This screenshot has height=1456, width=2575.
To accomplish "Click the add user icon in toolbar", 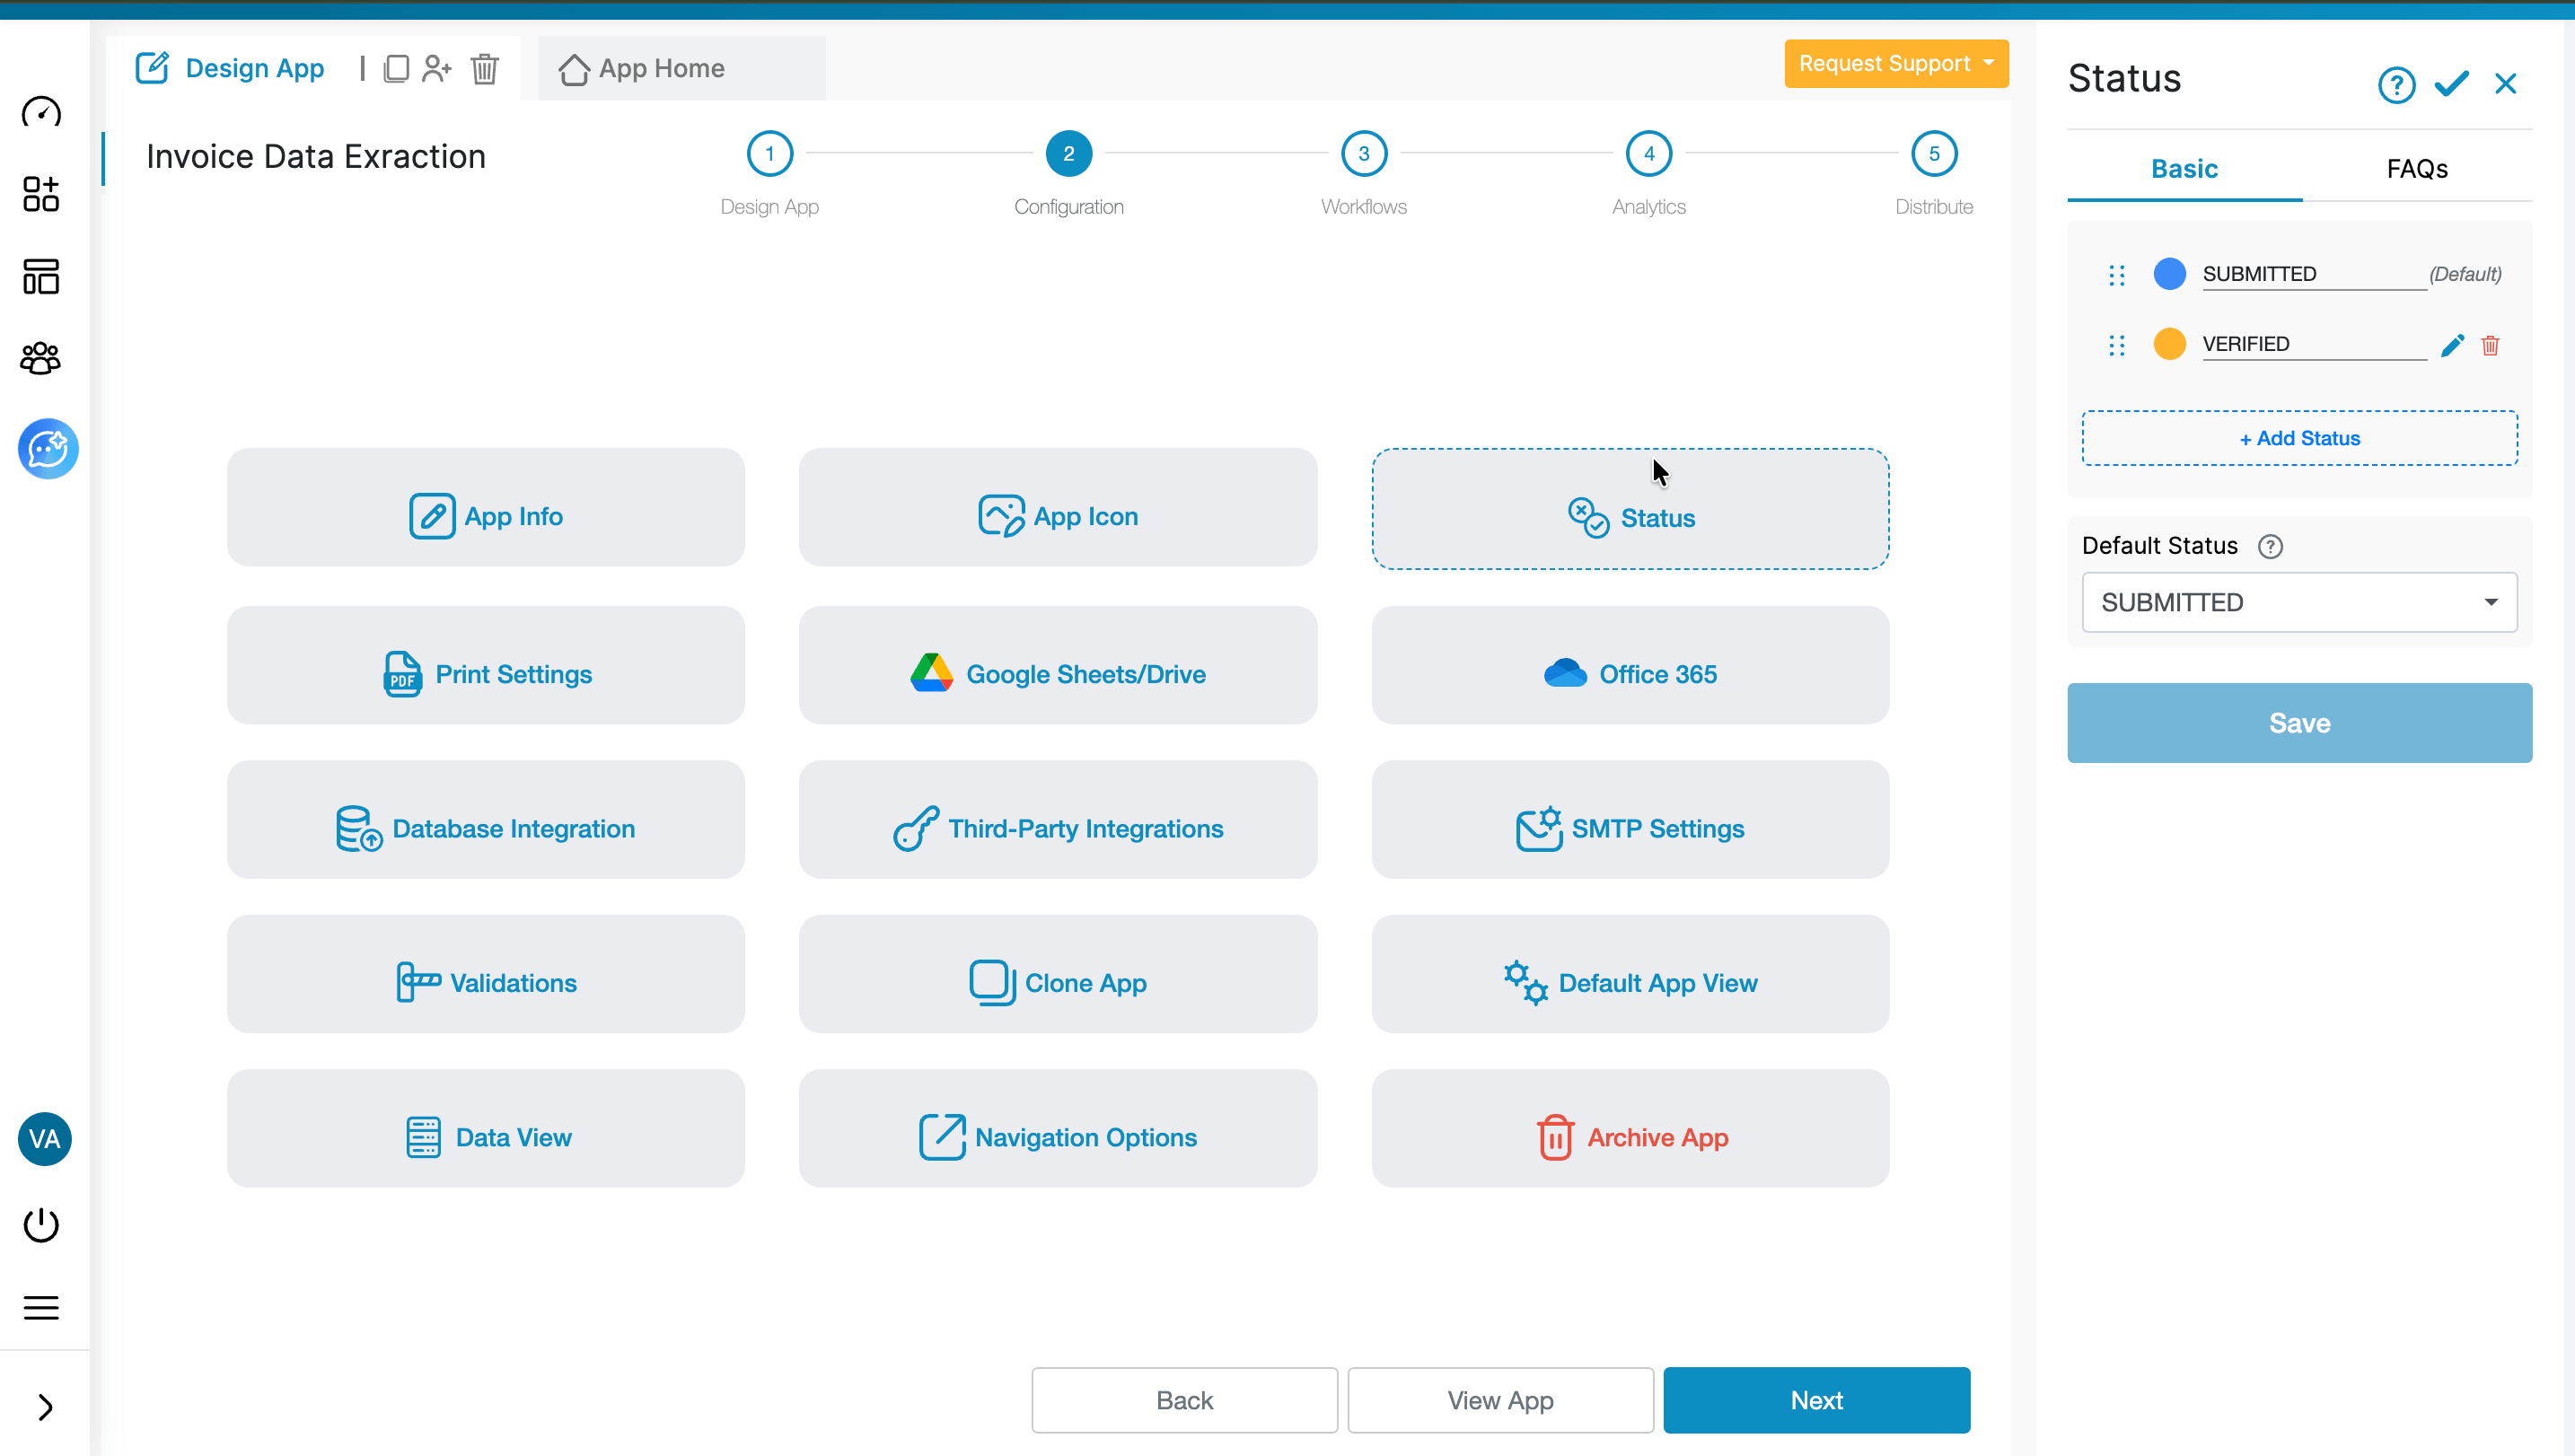I will [x=437, y=68].
